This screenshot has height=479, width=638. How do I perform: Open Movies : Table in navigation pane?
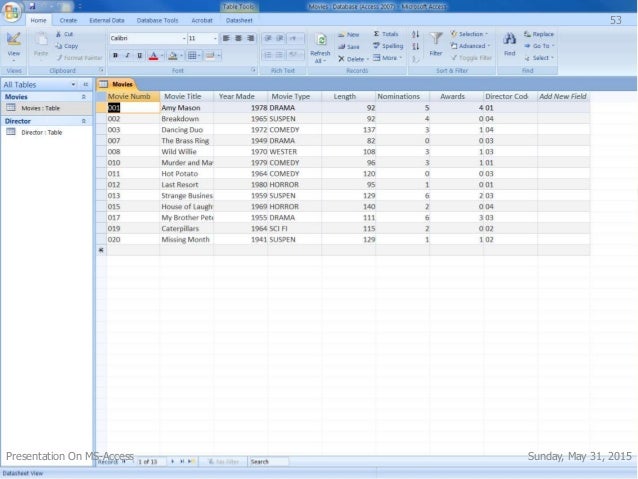pos(46,108)
